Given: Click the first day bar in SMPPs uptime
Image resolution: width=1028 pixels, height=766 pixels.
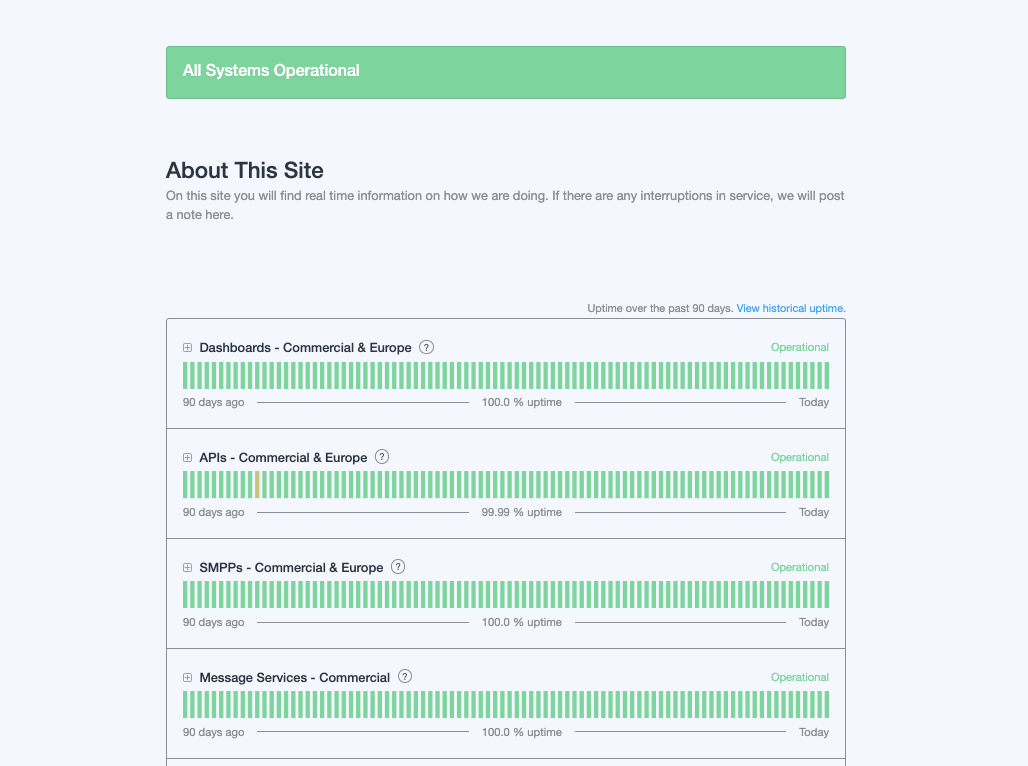Looking at the screenshot, I should pos(186,595).
